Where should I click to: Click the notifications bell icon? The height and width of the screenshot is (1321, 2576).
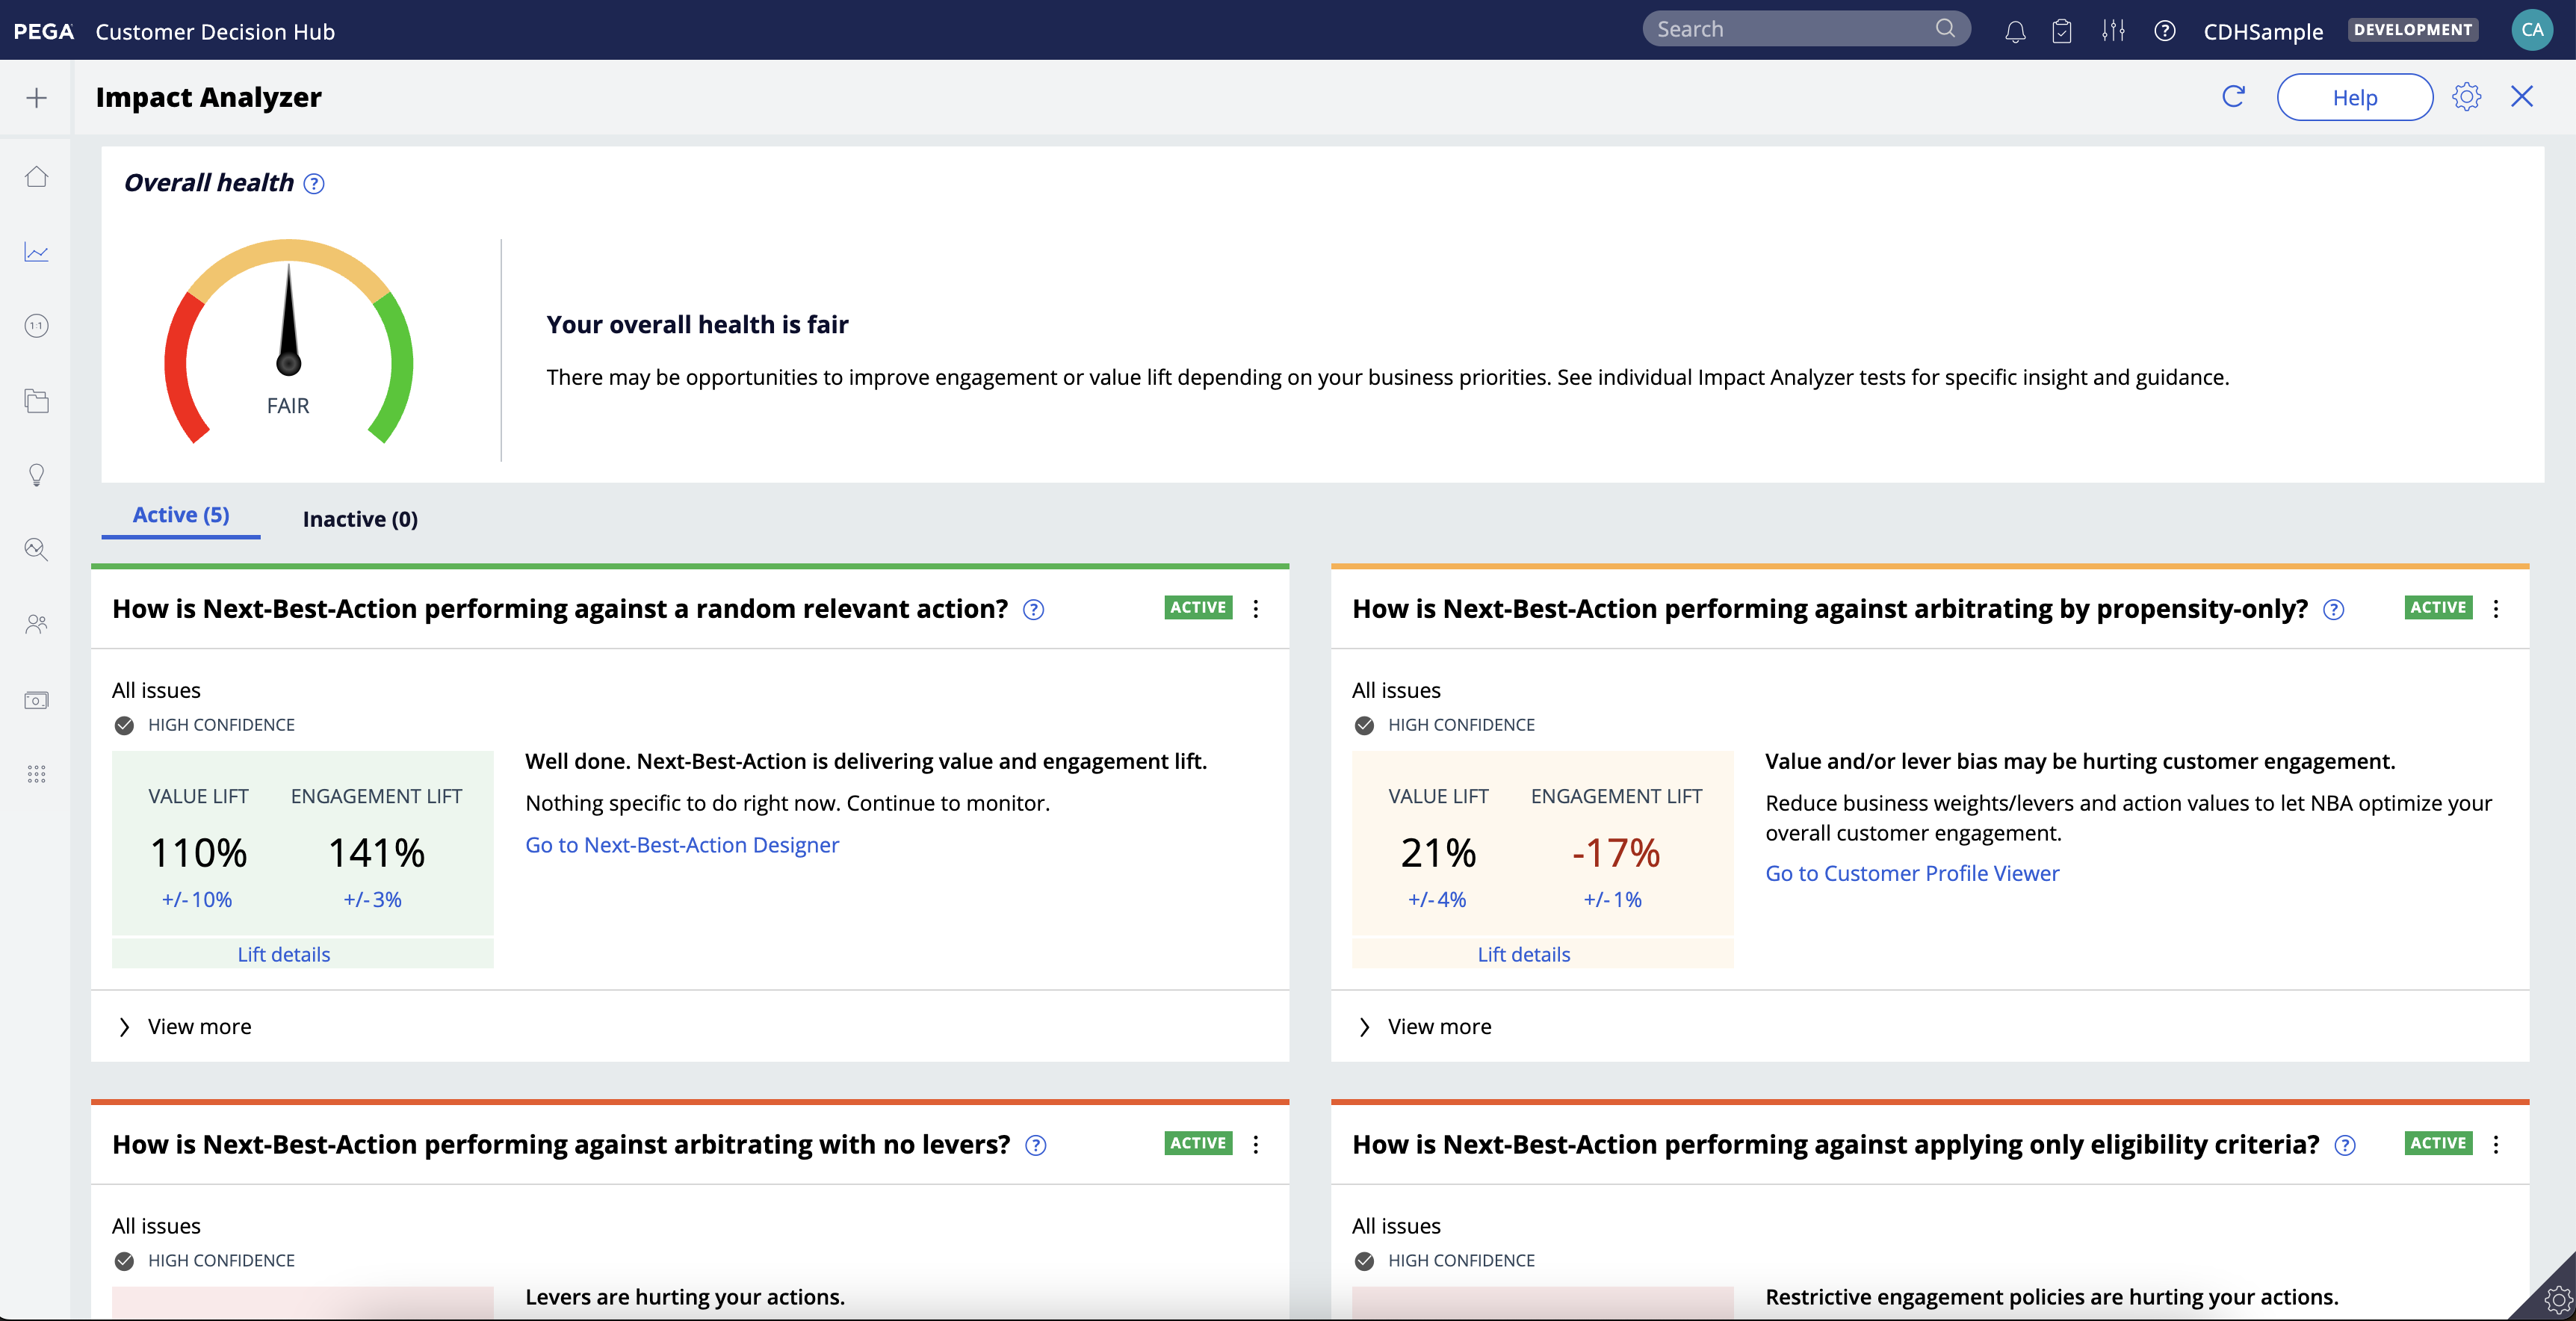2013,31
